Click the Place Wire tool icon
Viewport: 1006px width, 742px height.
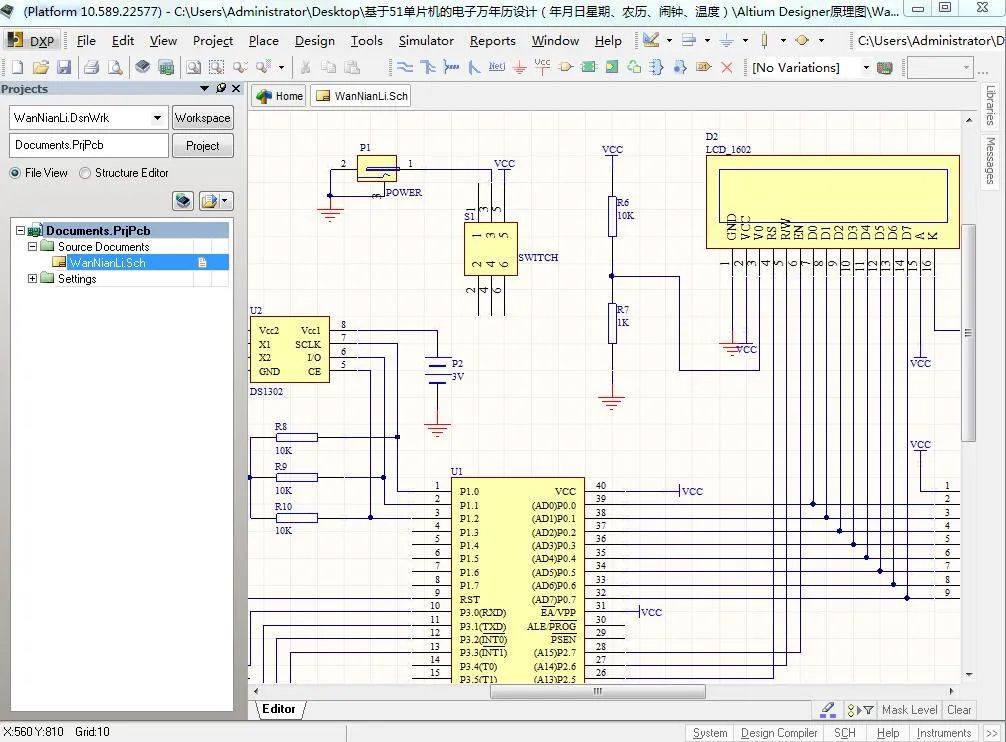pos(404,68)
